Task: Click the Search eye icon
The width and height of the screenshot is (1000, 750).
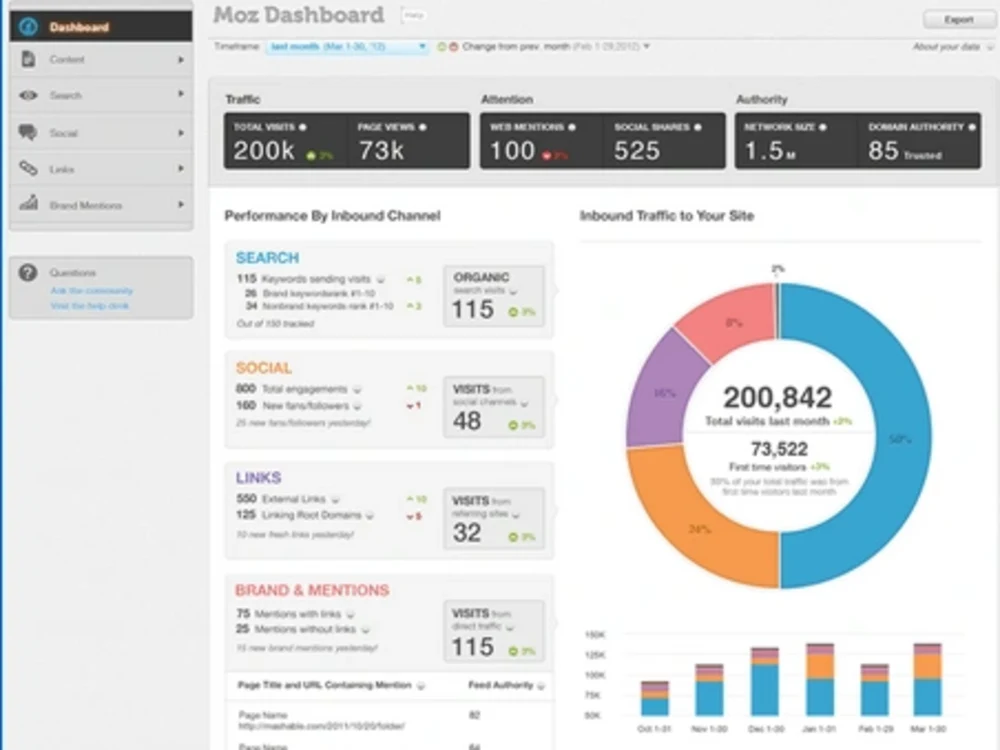Action: 28,95
